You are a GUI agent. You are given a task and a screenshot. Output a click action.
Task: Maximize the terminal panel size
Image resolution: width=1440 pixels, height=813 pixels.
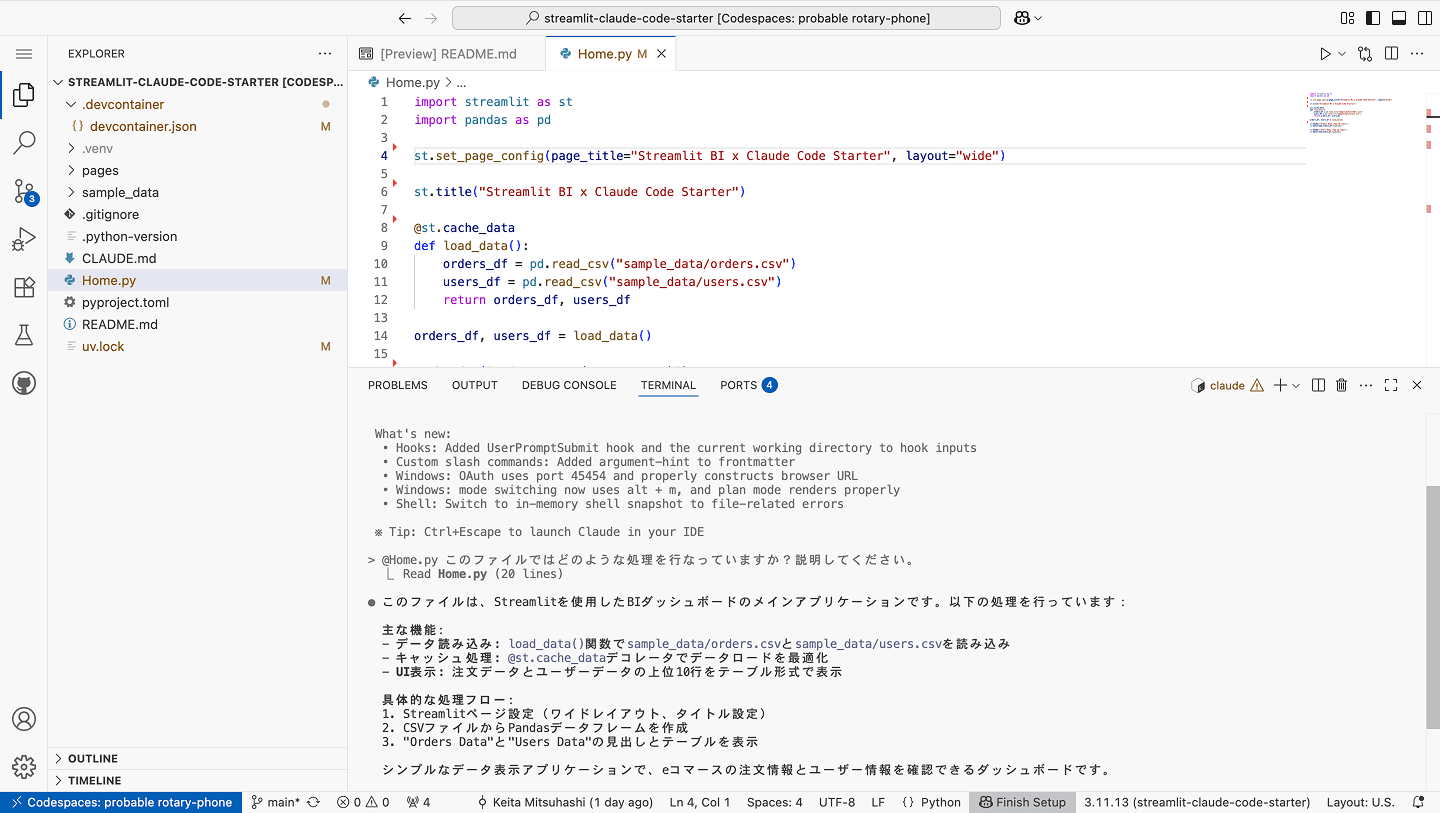(x=1391, y=385)
